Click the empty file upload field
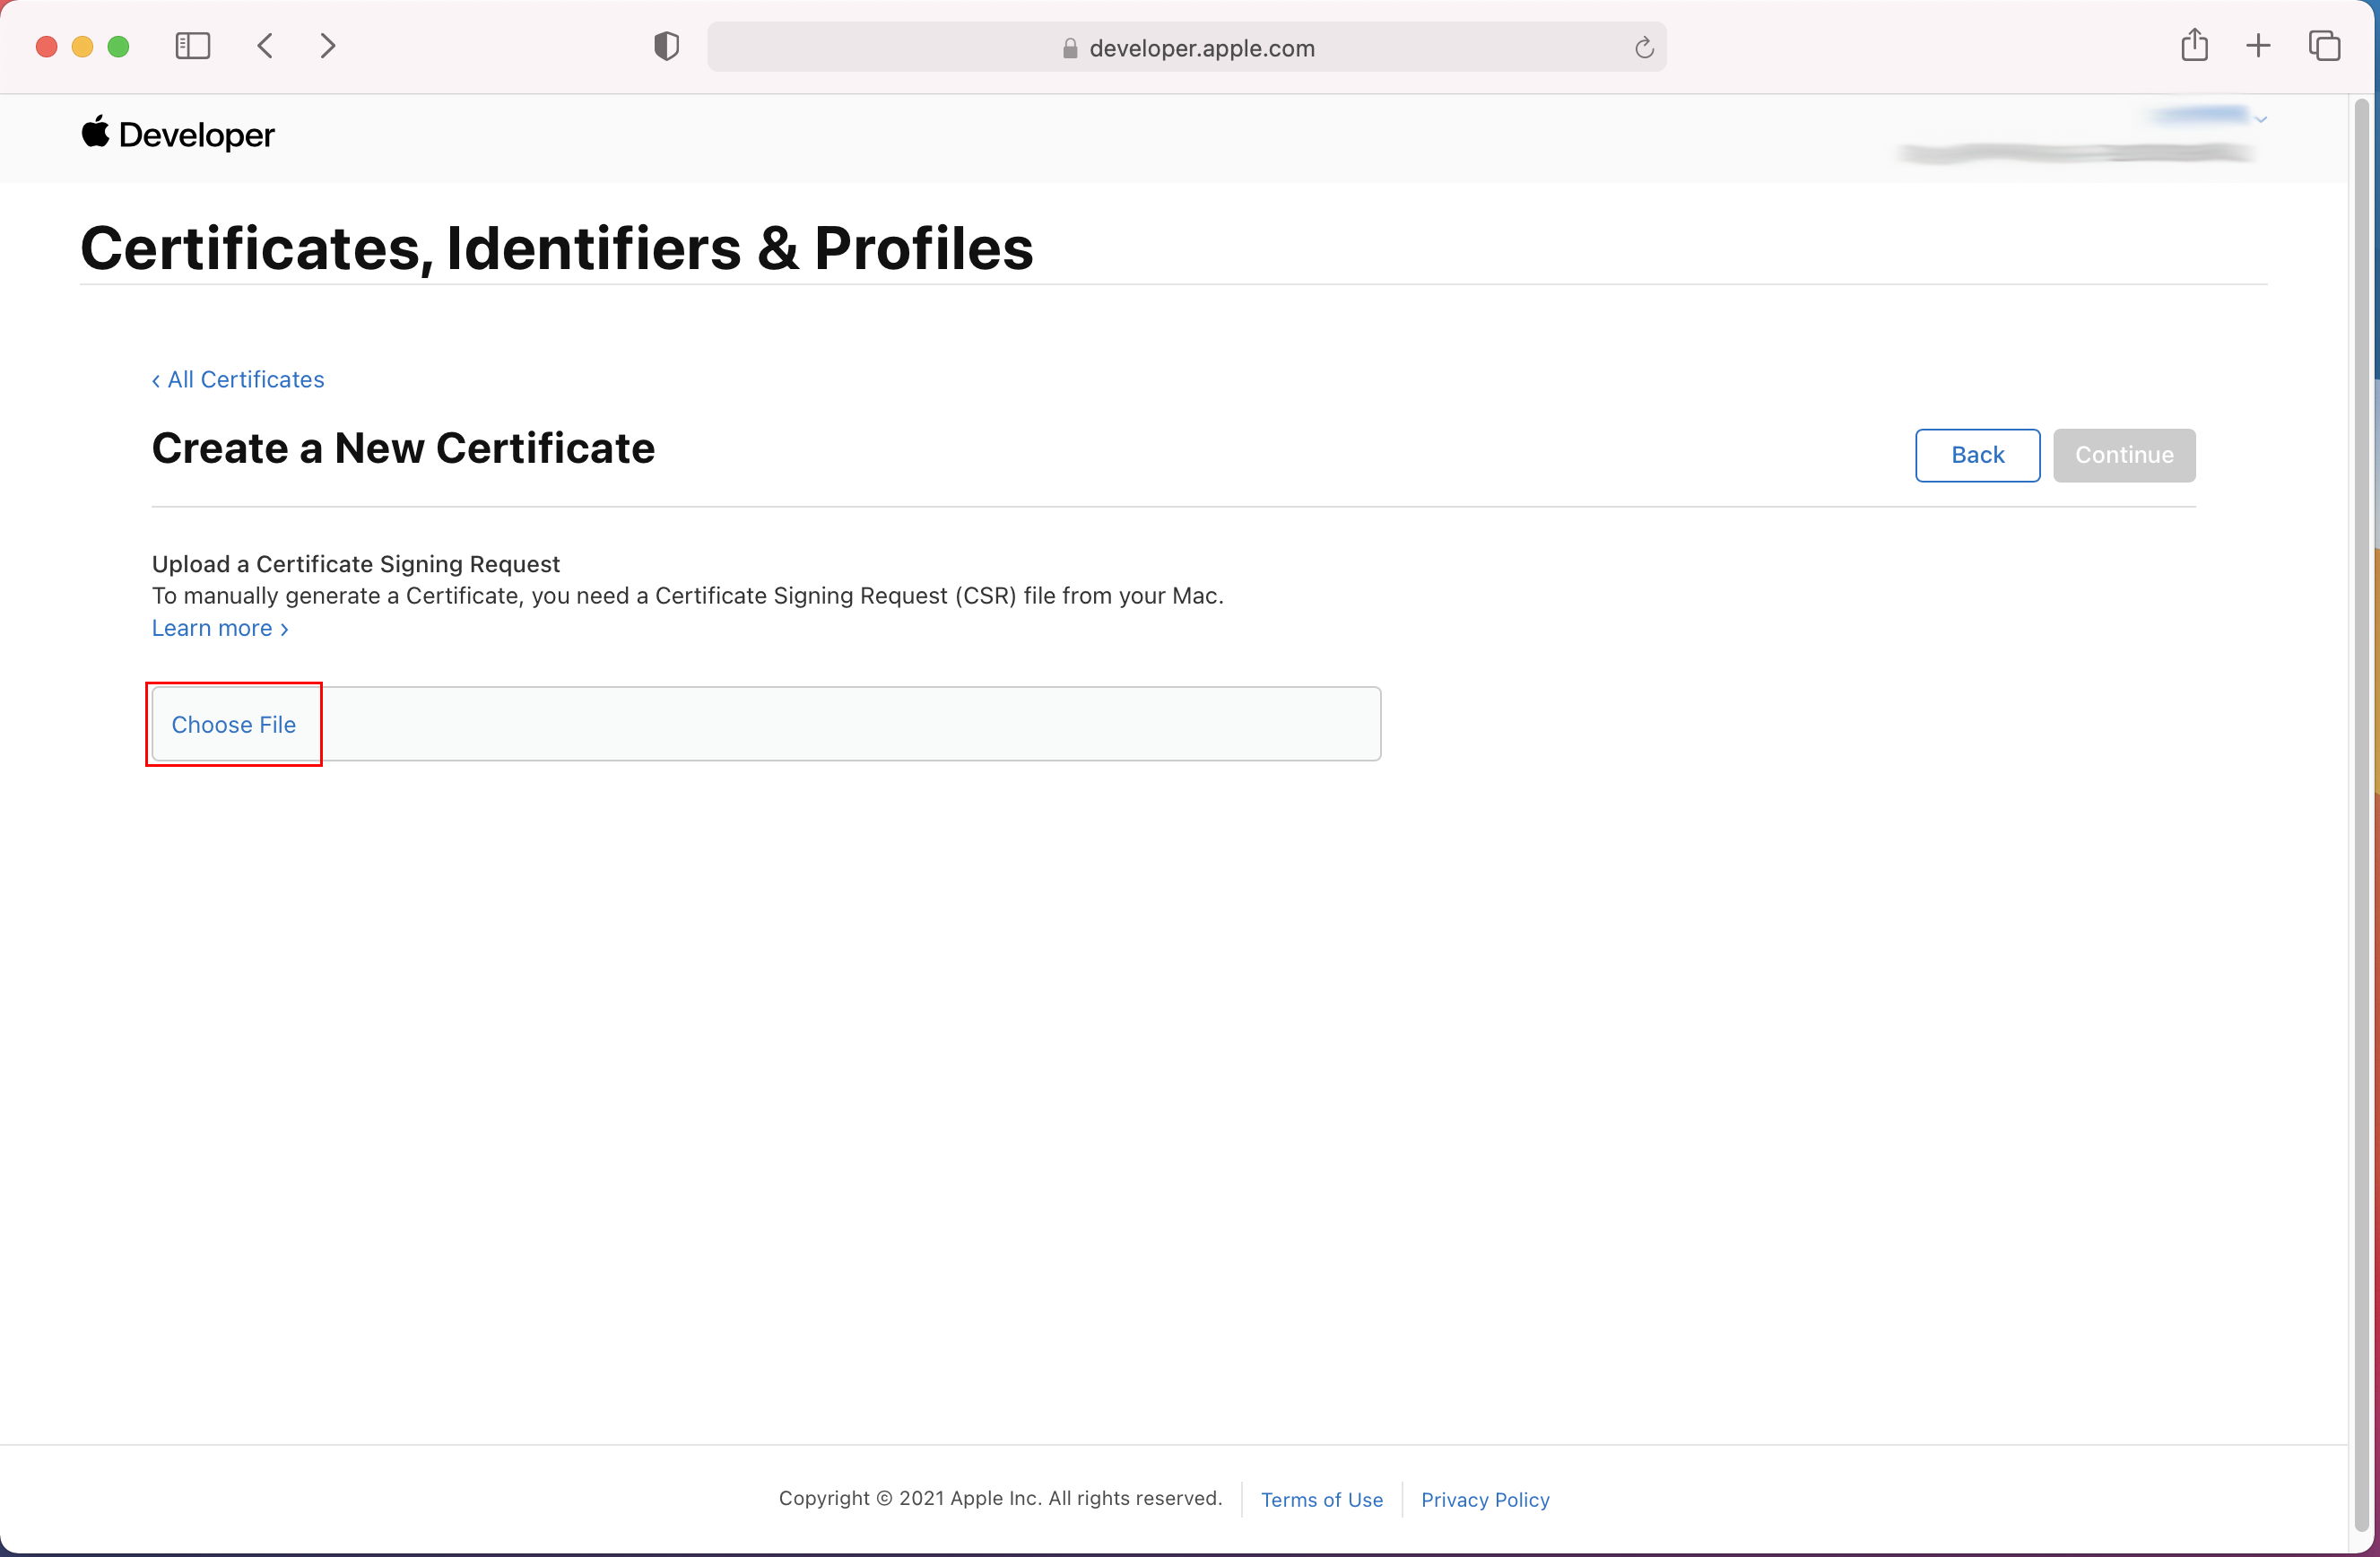 [x=850, y=724]
